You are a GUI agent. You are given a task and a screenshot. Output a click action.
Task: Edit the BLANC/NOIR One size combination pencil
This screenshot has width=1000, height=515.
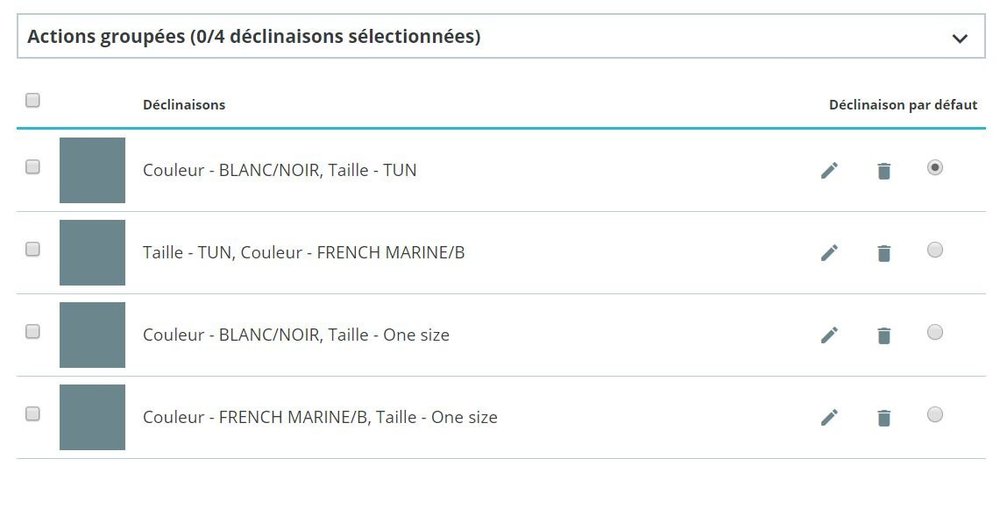coord(829,335)
